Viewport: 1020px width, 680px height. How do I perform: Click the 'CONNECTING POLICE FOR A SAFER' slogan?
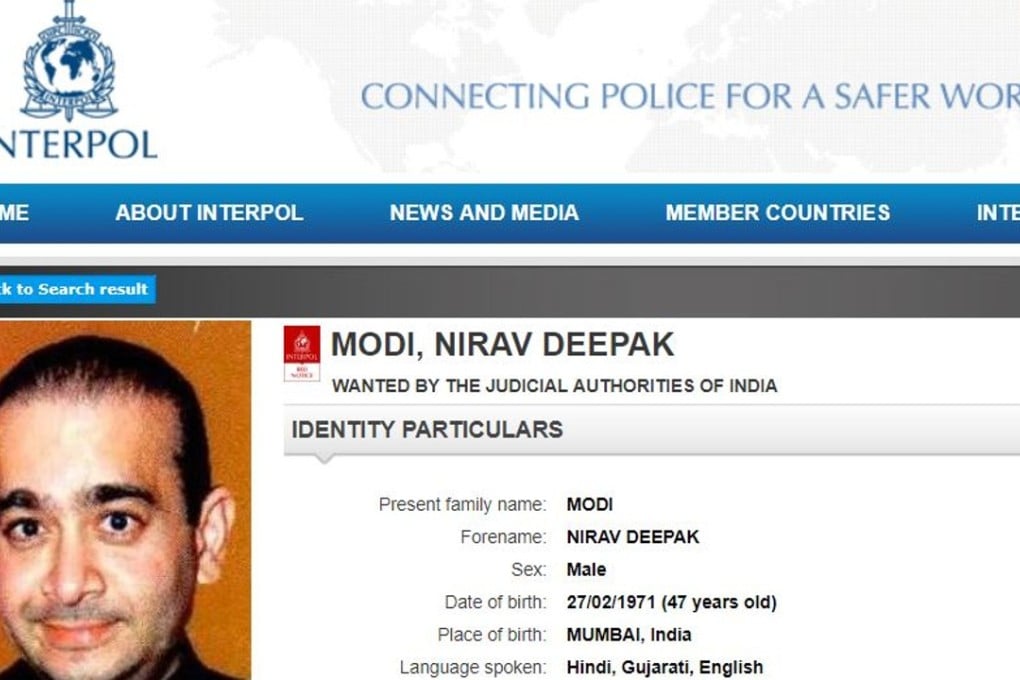(x=690, y=97)
